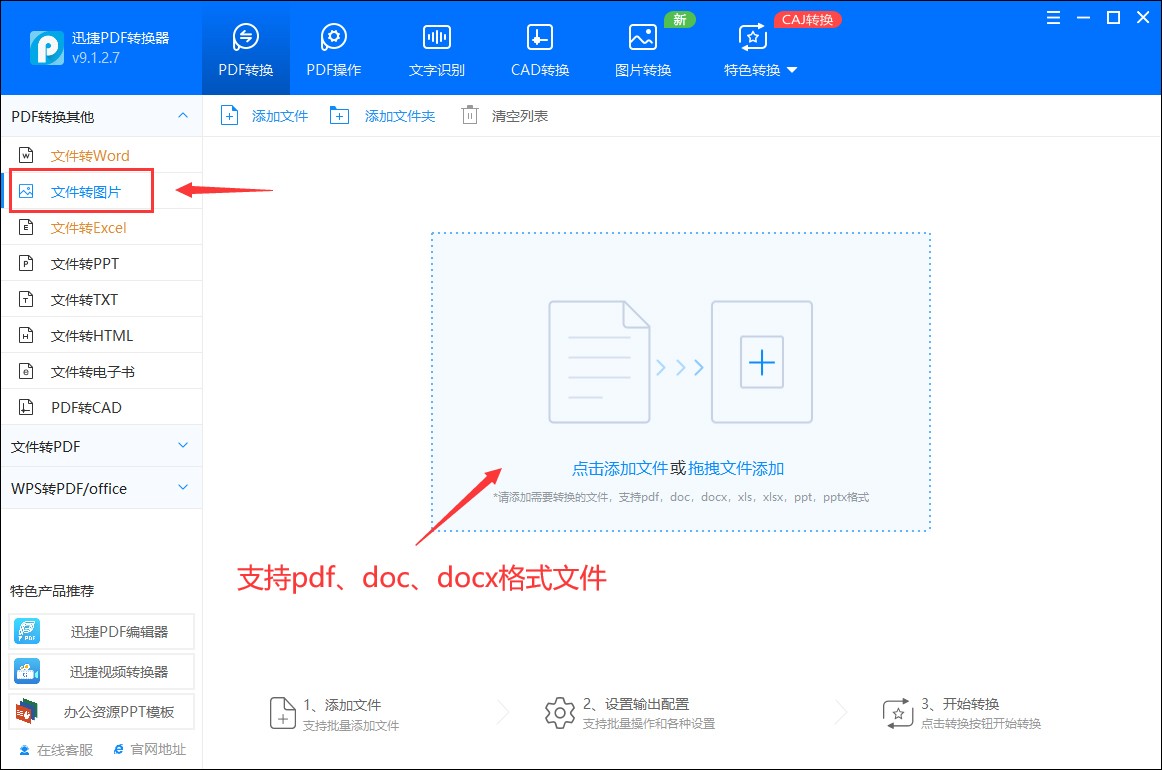Image resolution: width=1162 pixels, height=770 pixels.
Task: Click the TXT icon next to 文件转TXT
Action: [26, 299]
